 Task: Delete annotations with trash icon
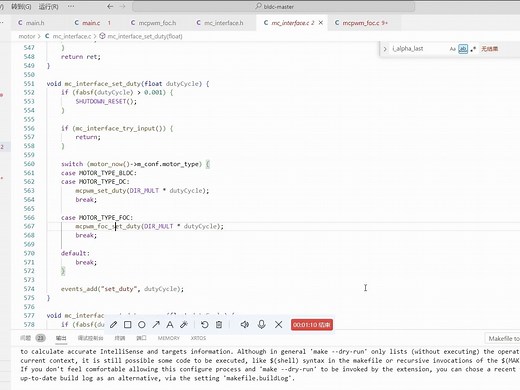[219, 324]
